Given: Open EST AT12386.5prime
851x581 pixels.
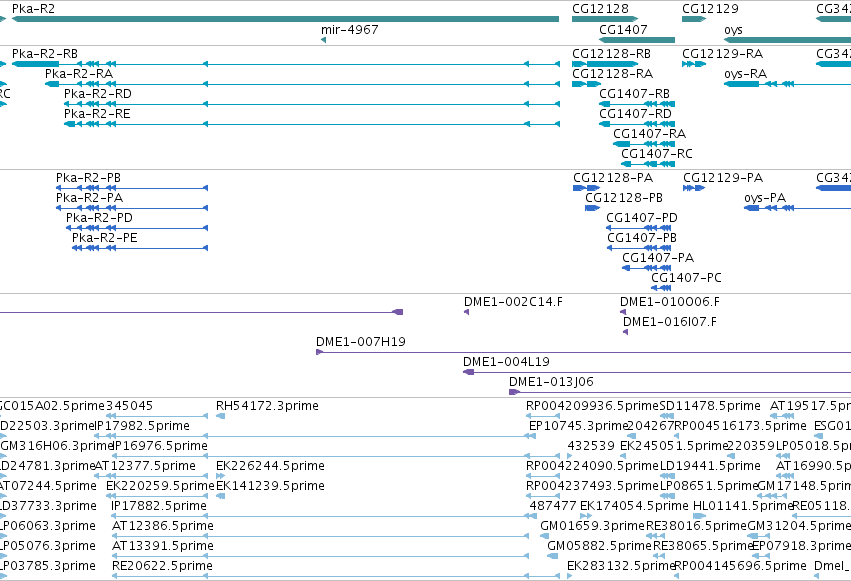Looking at the screenshot, I should click(163, 527).
